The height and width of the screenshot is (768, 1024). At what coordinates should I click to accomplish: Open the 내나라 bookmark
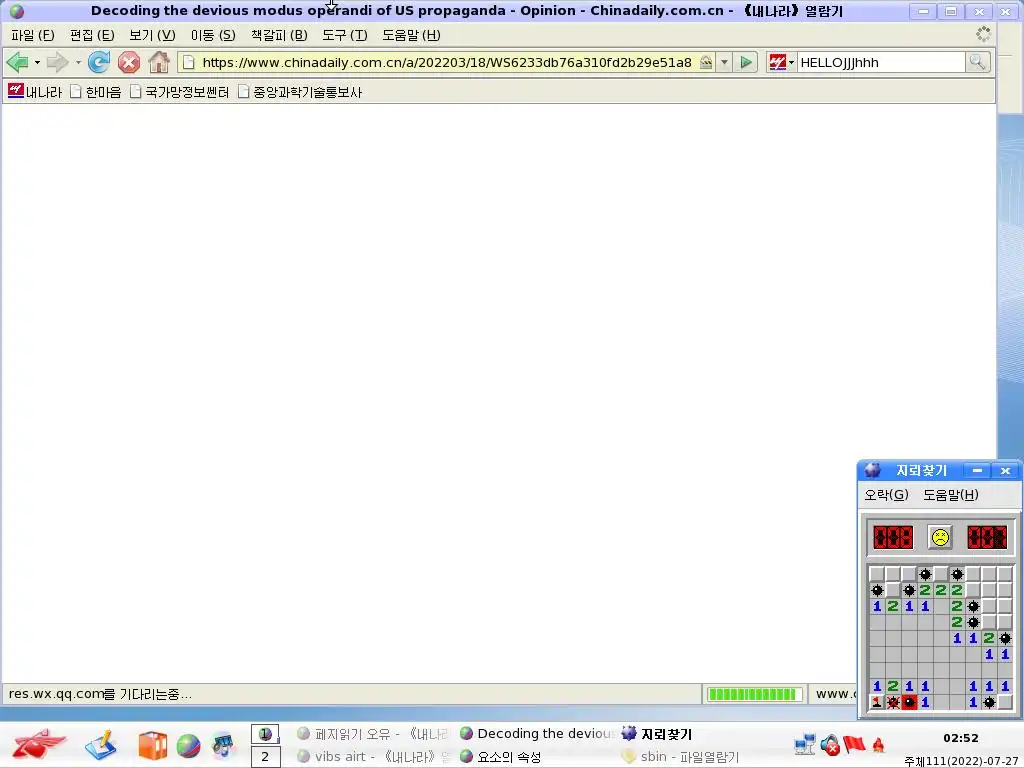pyautogui.click(x=35, y=92)
